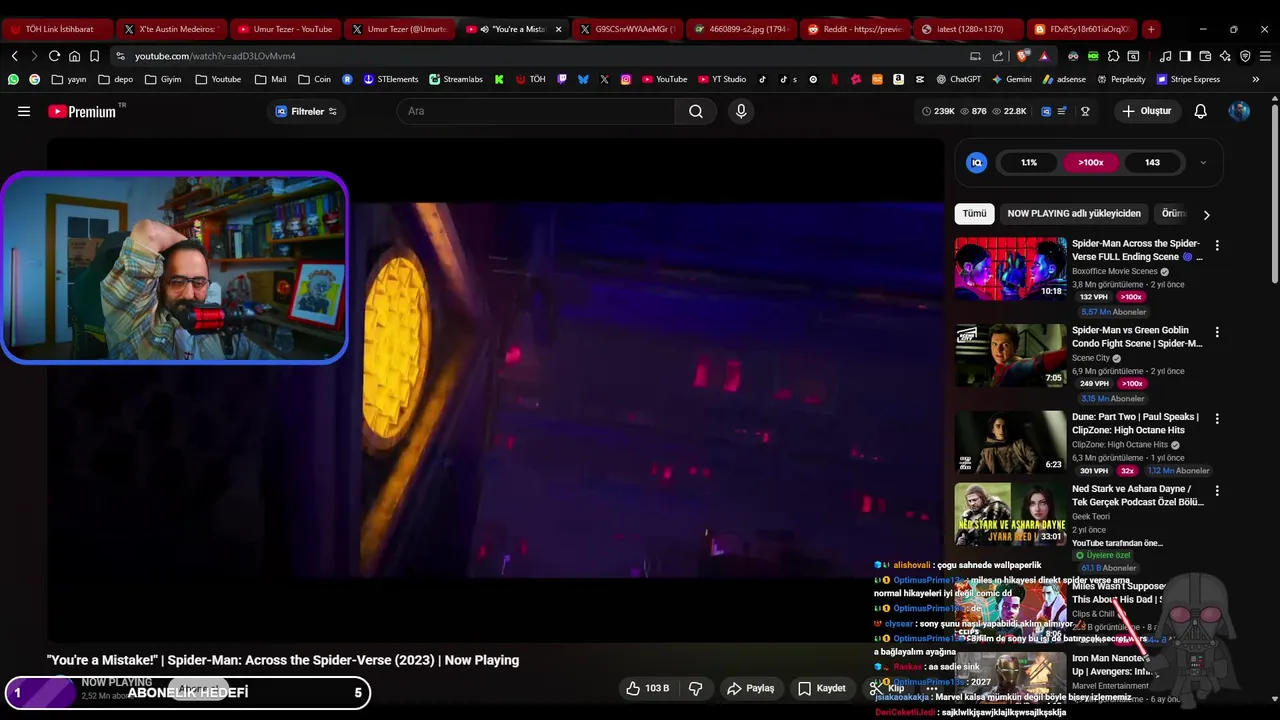Show more bookmarks overflow chevron
The height and width of the screenshot is (720, 1280).
click(1256, 79)
